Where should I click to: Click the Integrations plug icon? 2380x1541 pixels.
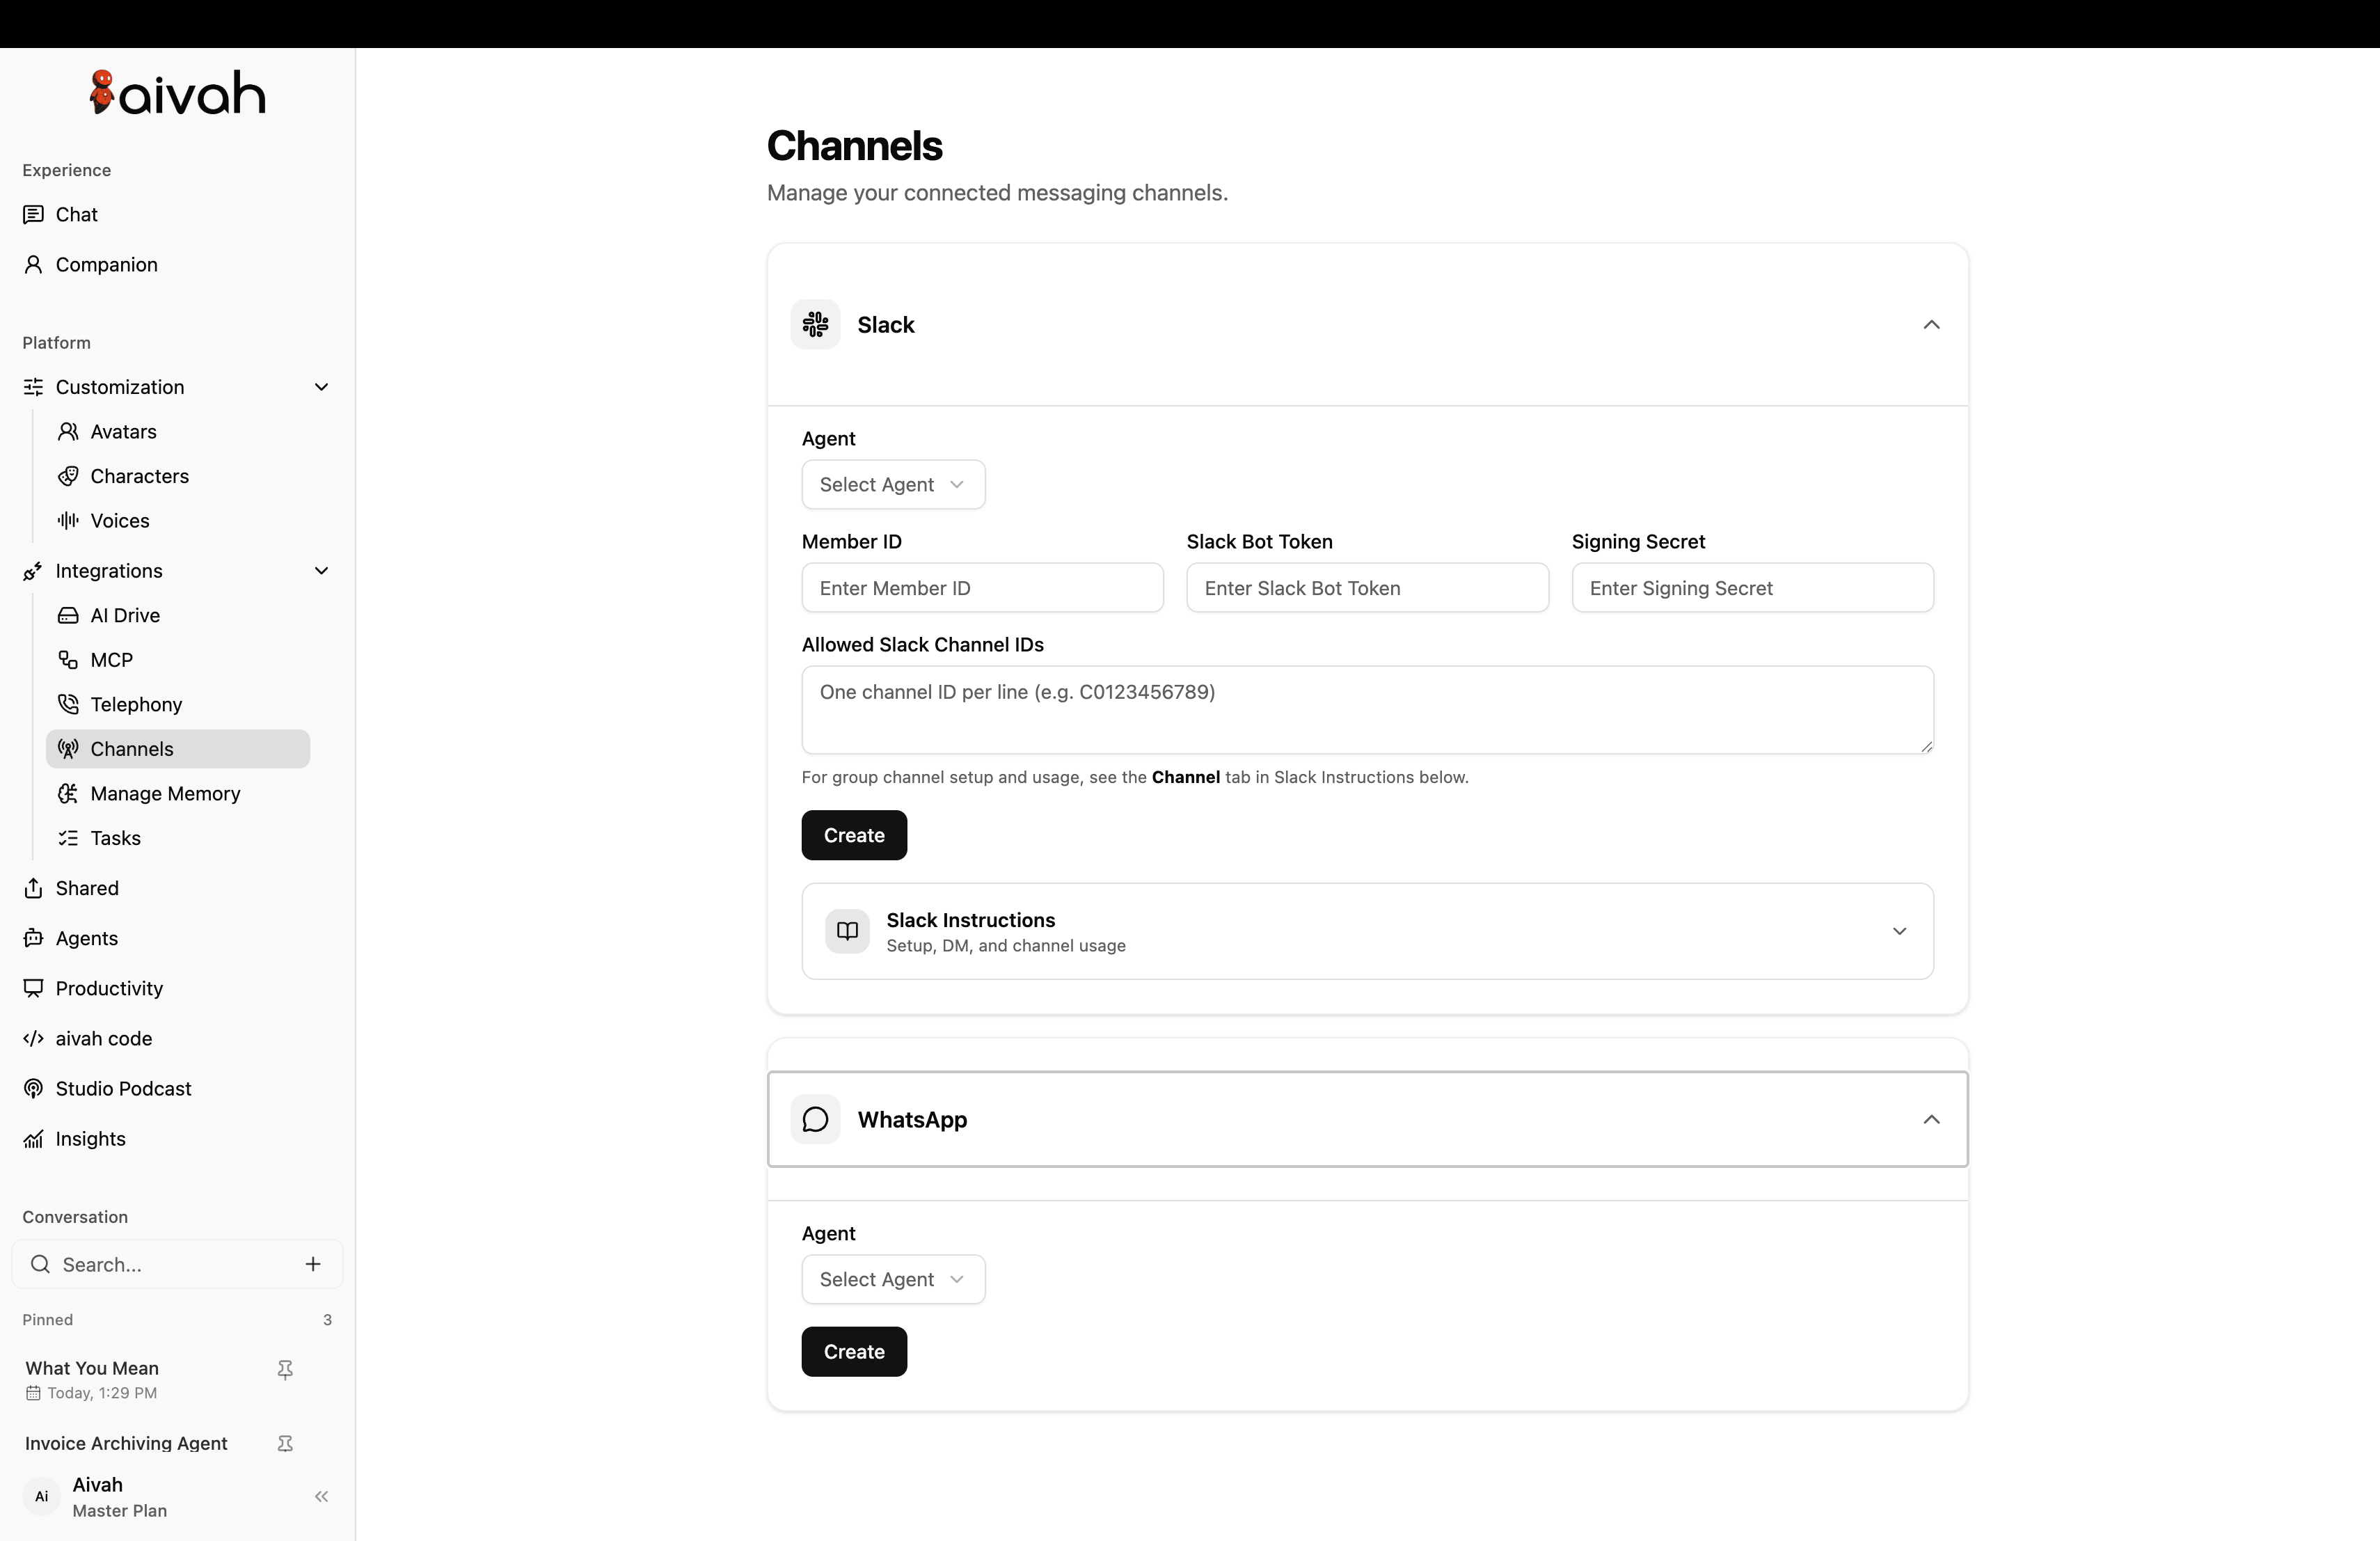coord(33,571)
